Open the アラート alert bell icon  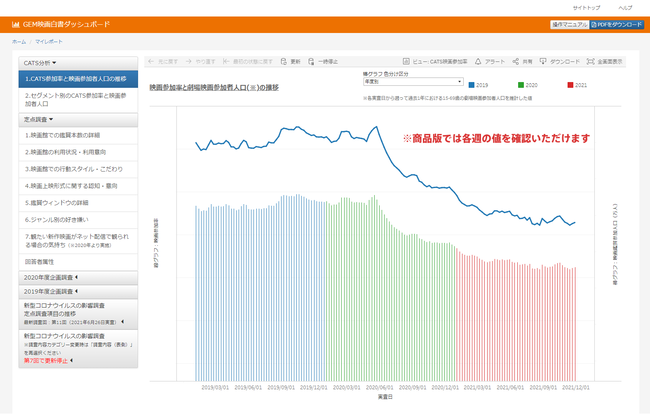click(478, 61)
